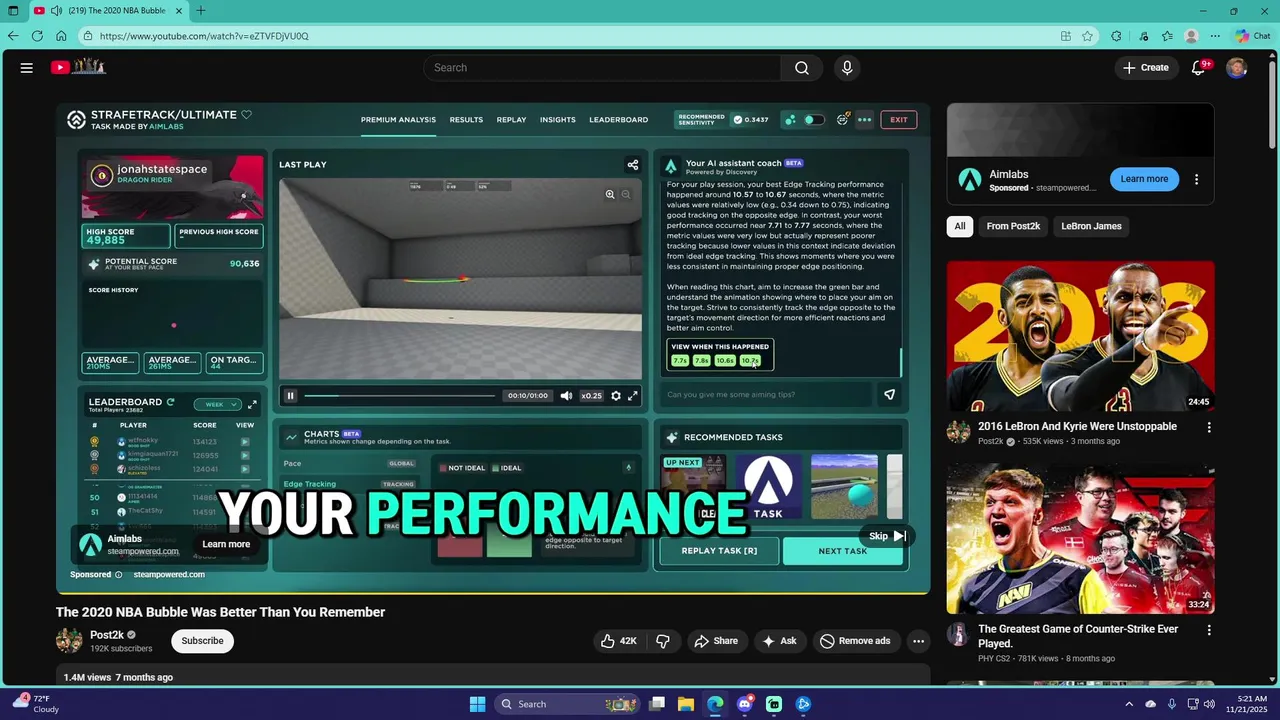Open options for Greatest Game of Counter-Strike video

point(1209,630)
